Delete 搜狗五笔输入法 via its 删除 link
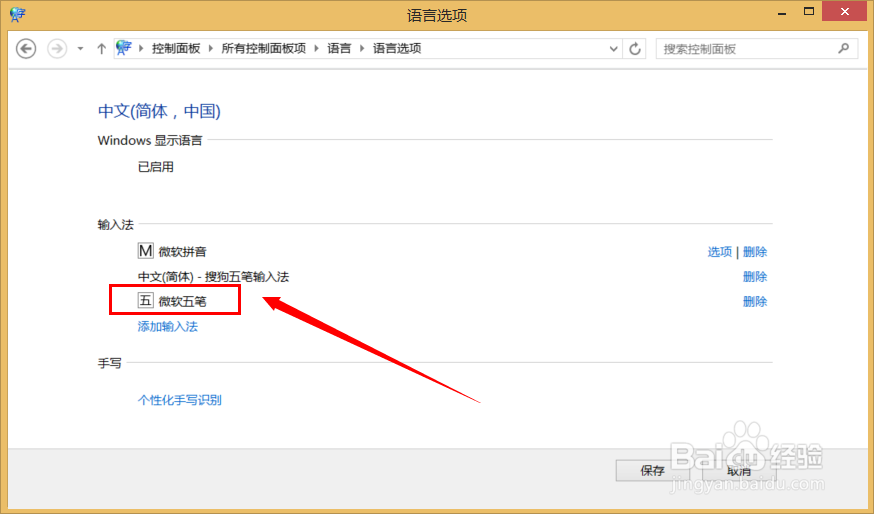 755,277
